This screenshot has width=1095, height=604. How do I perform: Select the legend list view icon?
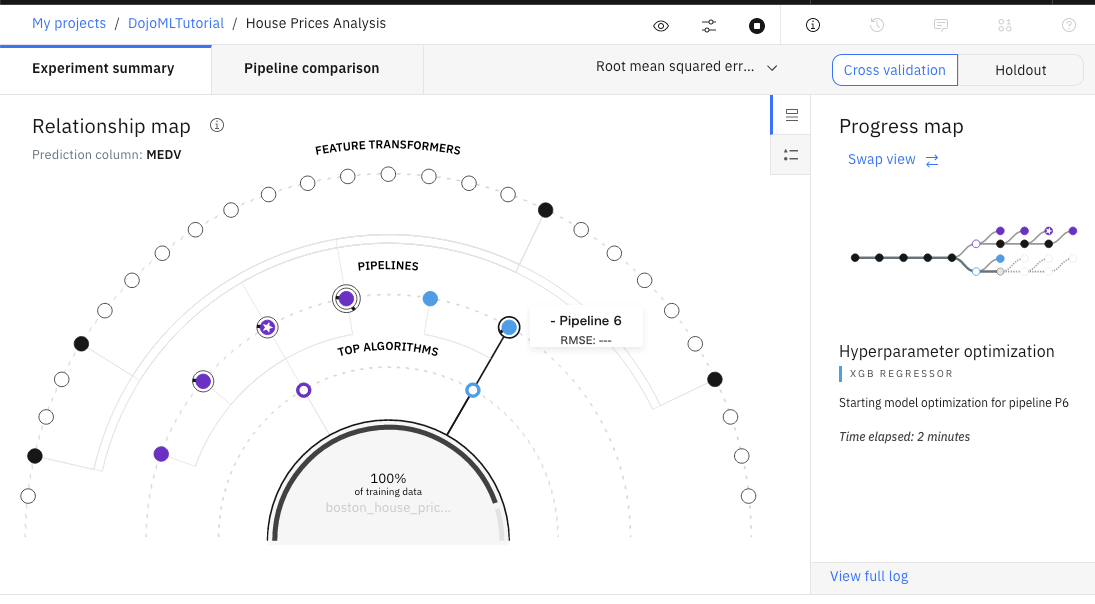tap(791, 155)
